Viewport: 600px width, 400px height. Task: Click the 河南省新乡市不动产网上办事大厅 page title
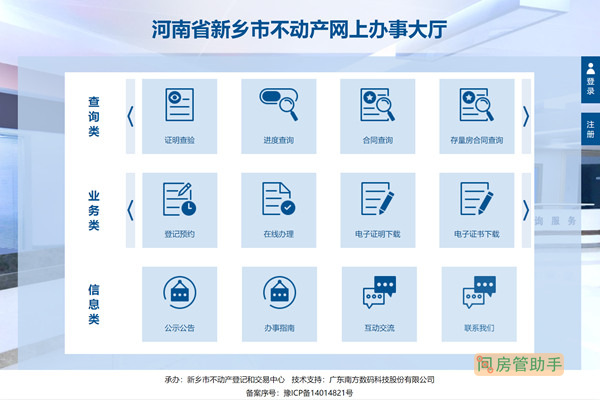[x=299, y=29]
